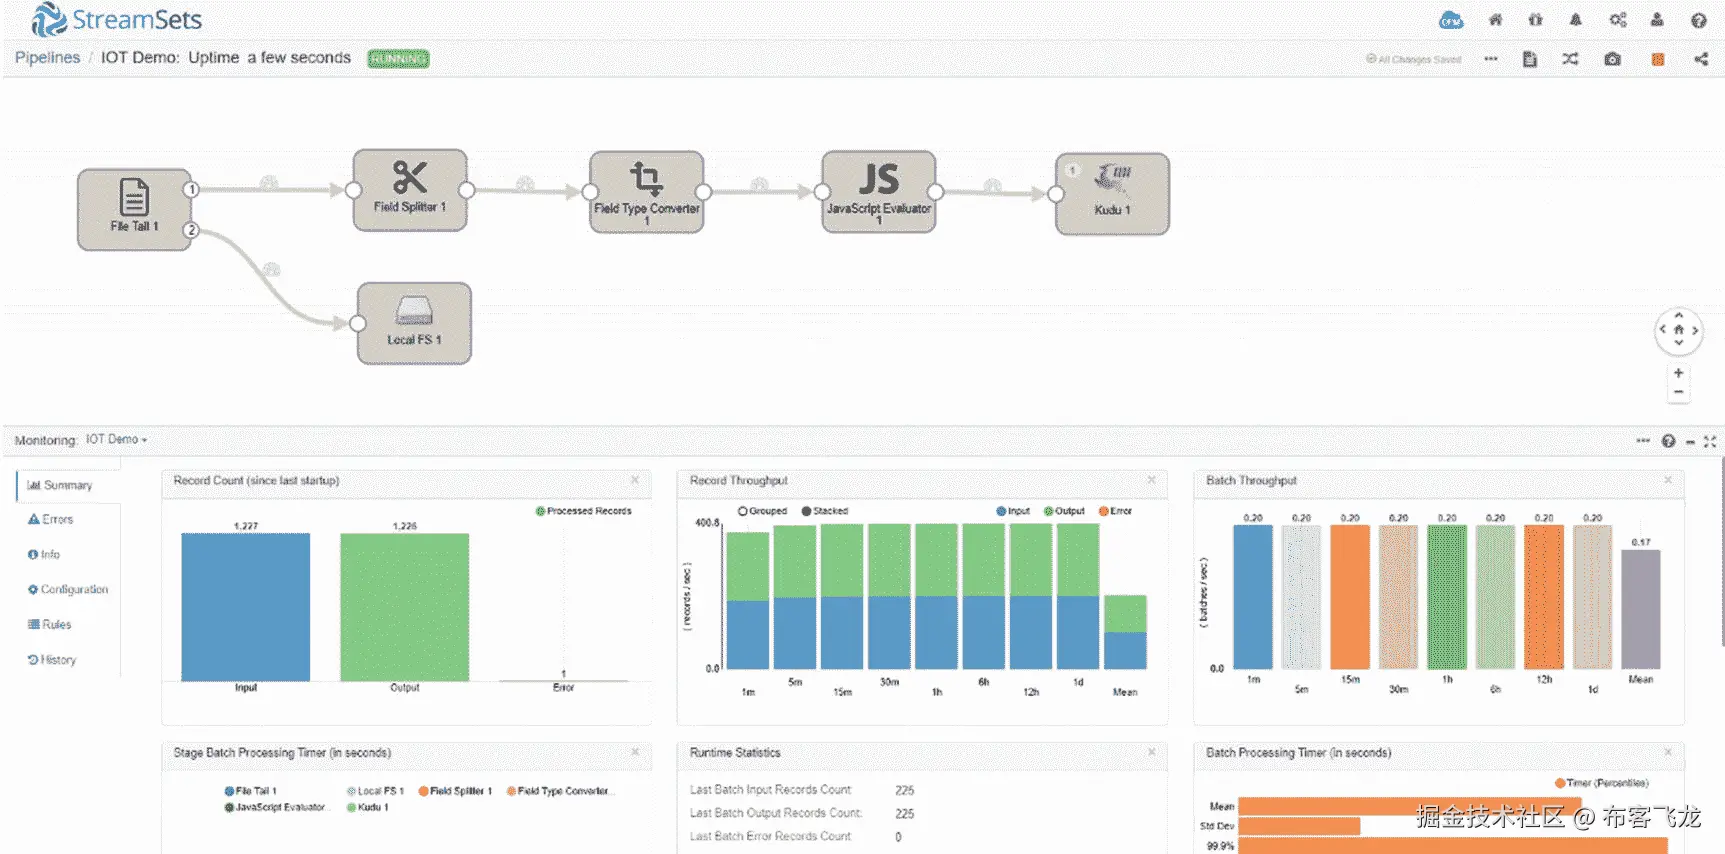
Task: Toggle Input legend in Record Throughput
Action: coord(1013,511)
